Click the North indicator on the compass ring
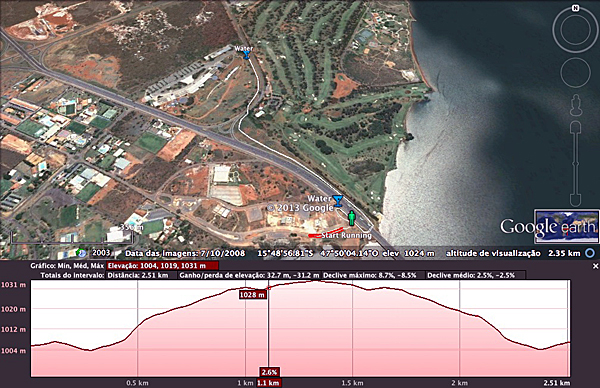 click(575, 8)
